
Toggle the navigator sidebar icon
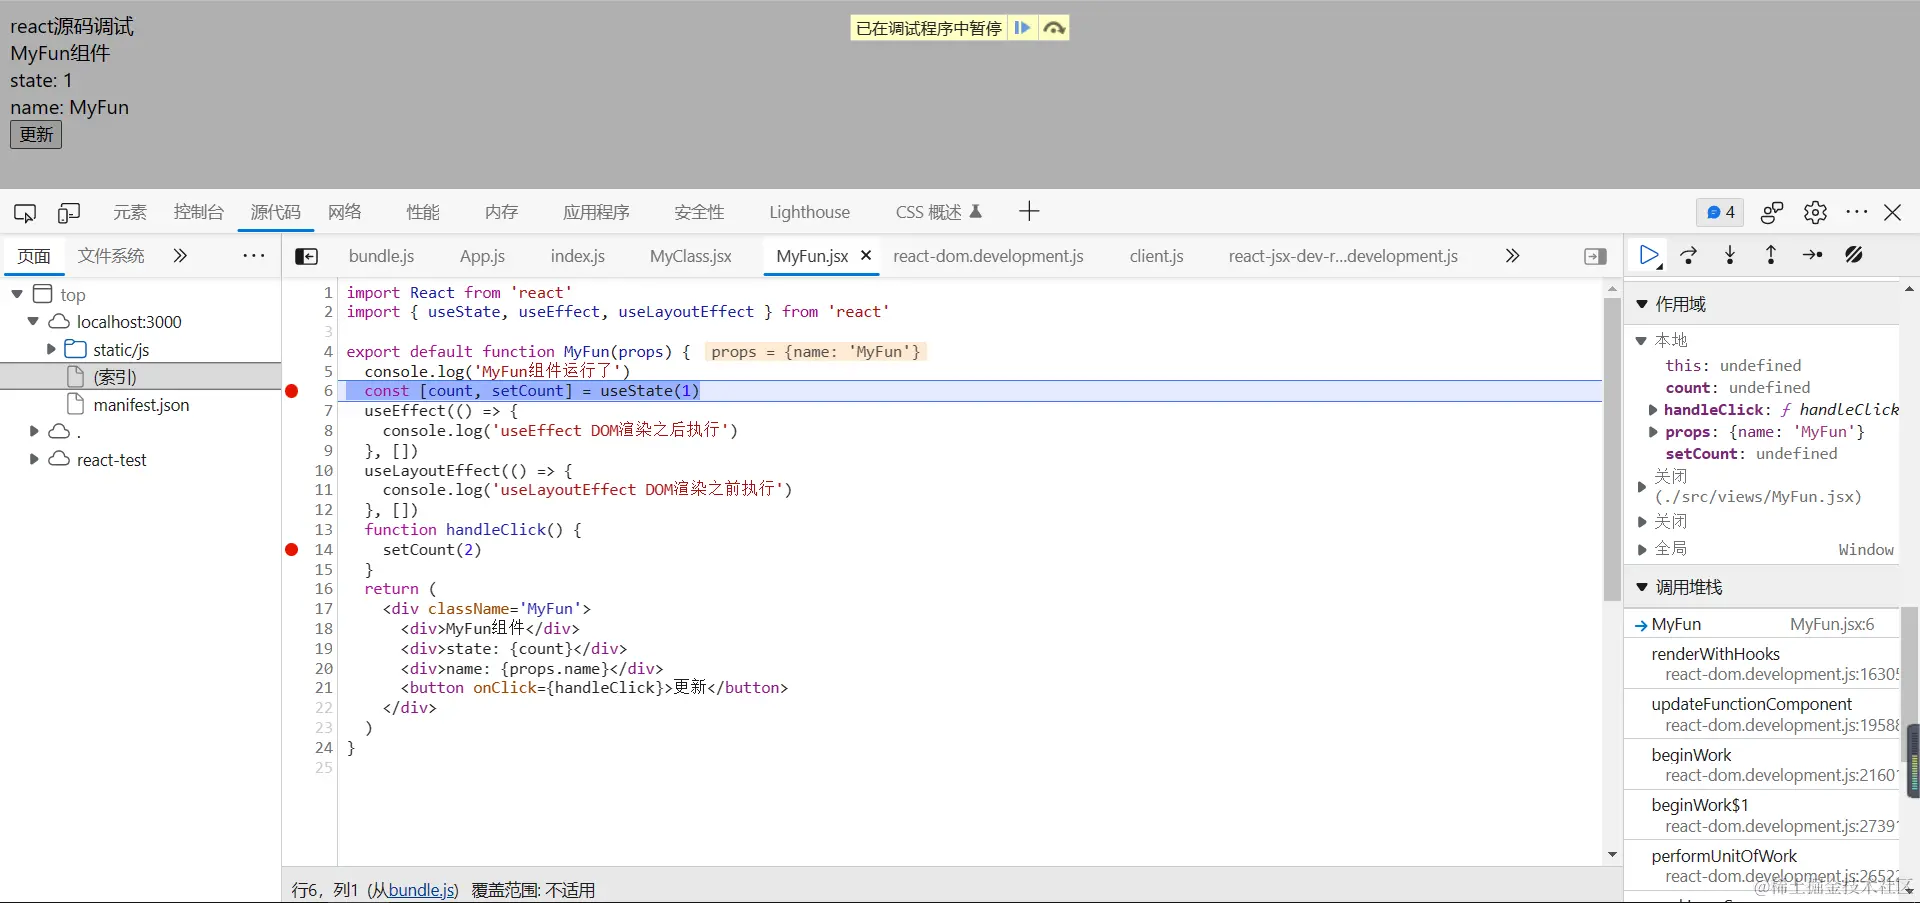click(x=307, y=256)
